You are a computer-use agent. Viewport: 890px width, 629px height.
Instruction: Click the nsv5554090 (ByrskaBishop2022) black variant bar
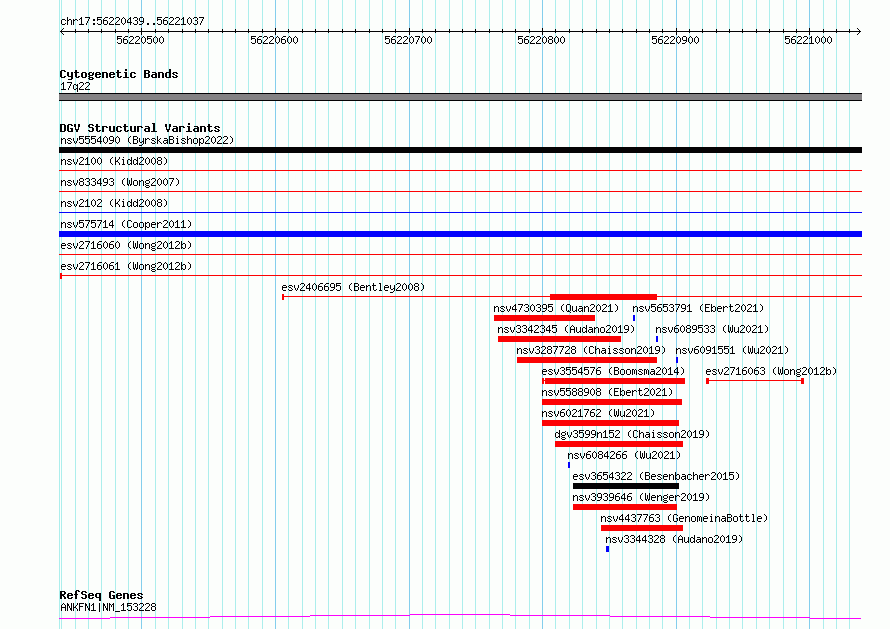tap(460, 150)
